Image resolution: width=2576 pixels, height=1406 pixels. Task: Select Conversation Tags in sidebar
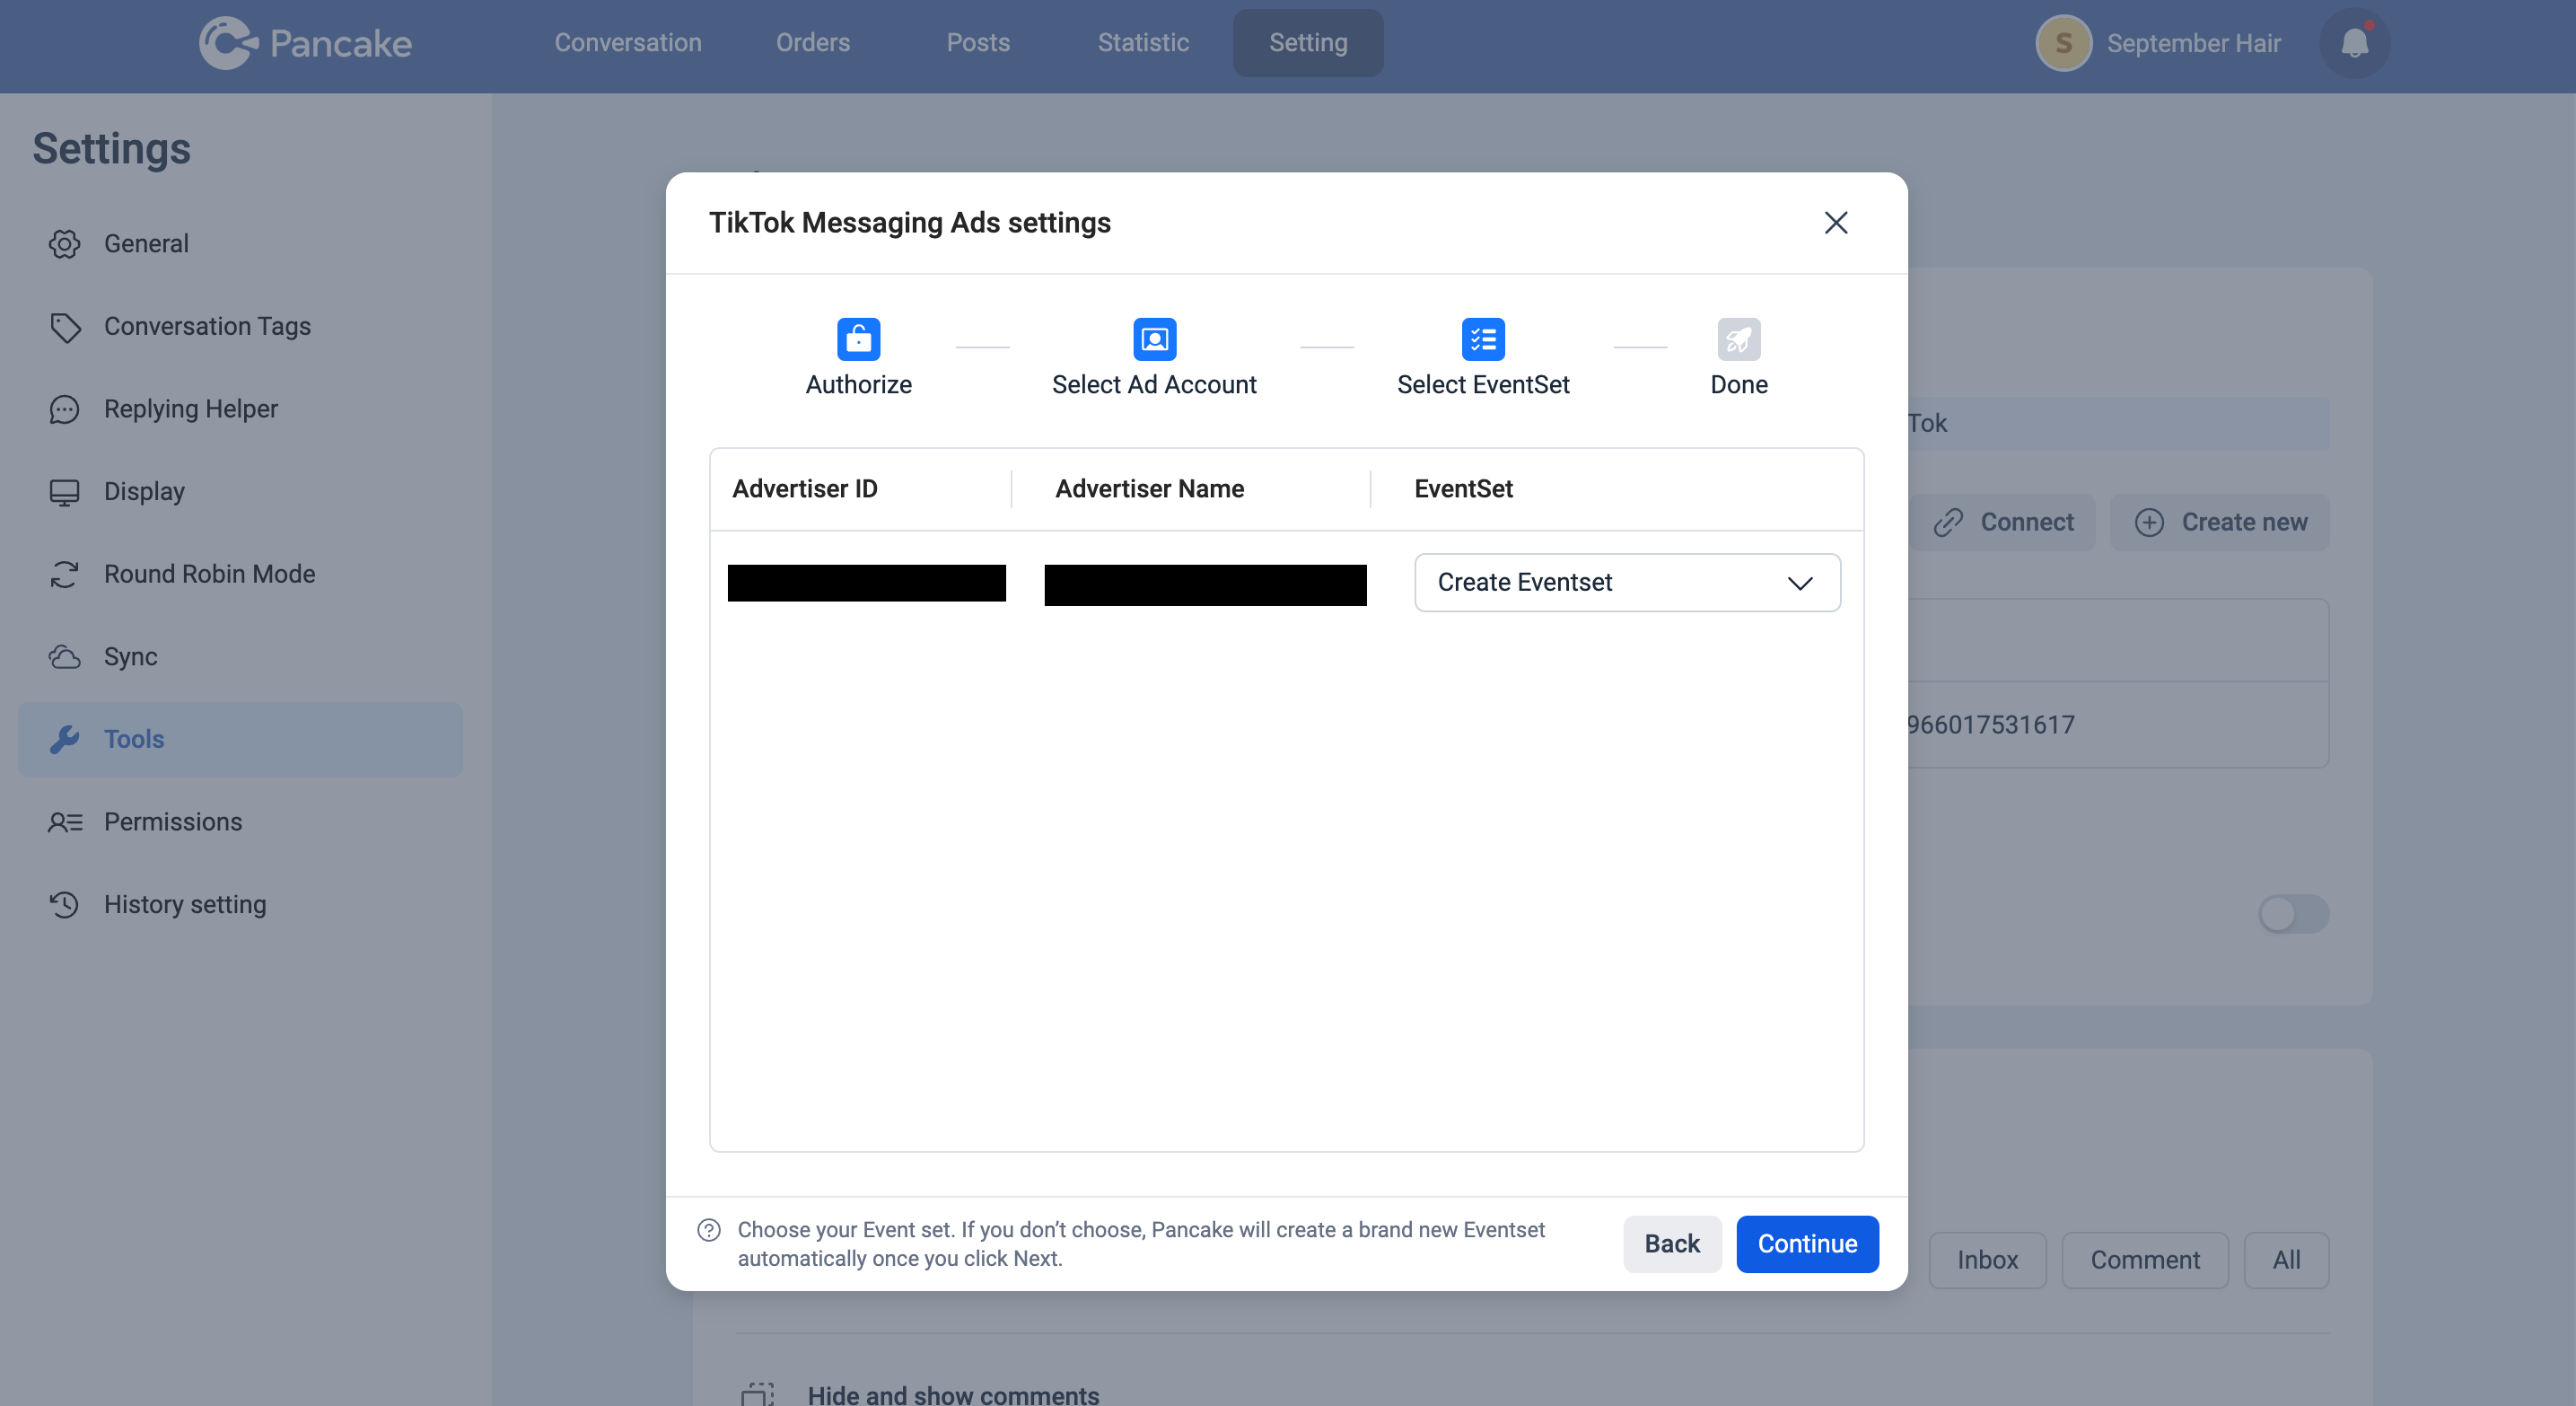click(x=240, y=327)
